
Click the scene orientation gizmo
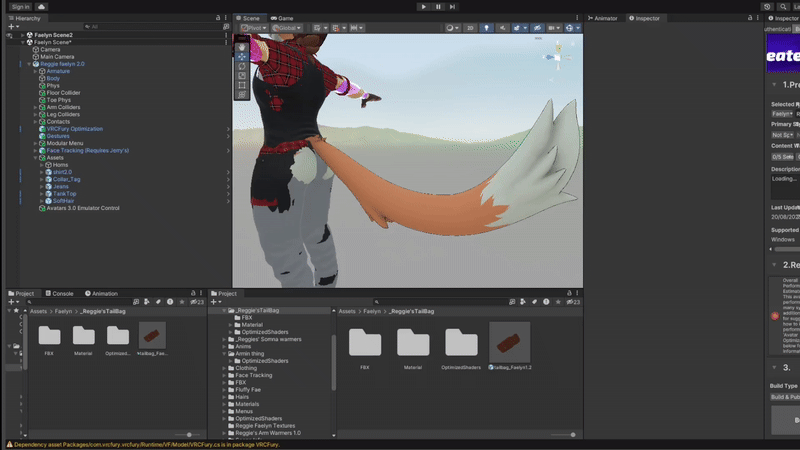pyautogui.click(x=558, y=58)
